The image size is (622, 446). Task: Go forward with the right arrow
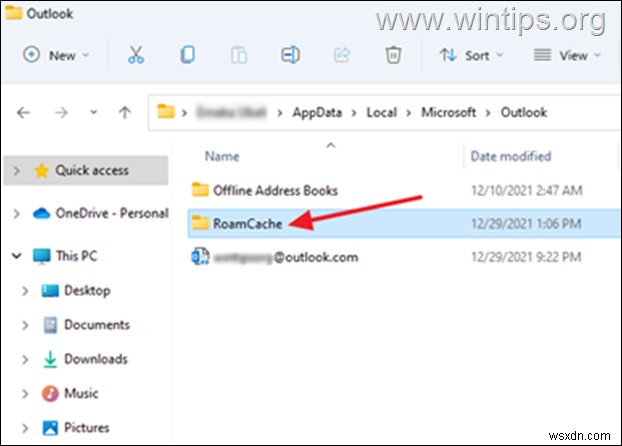(61, 113)
